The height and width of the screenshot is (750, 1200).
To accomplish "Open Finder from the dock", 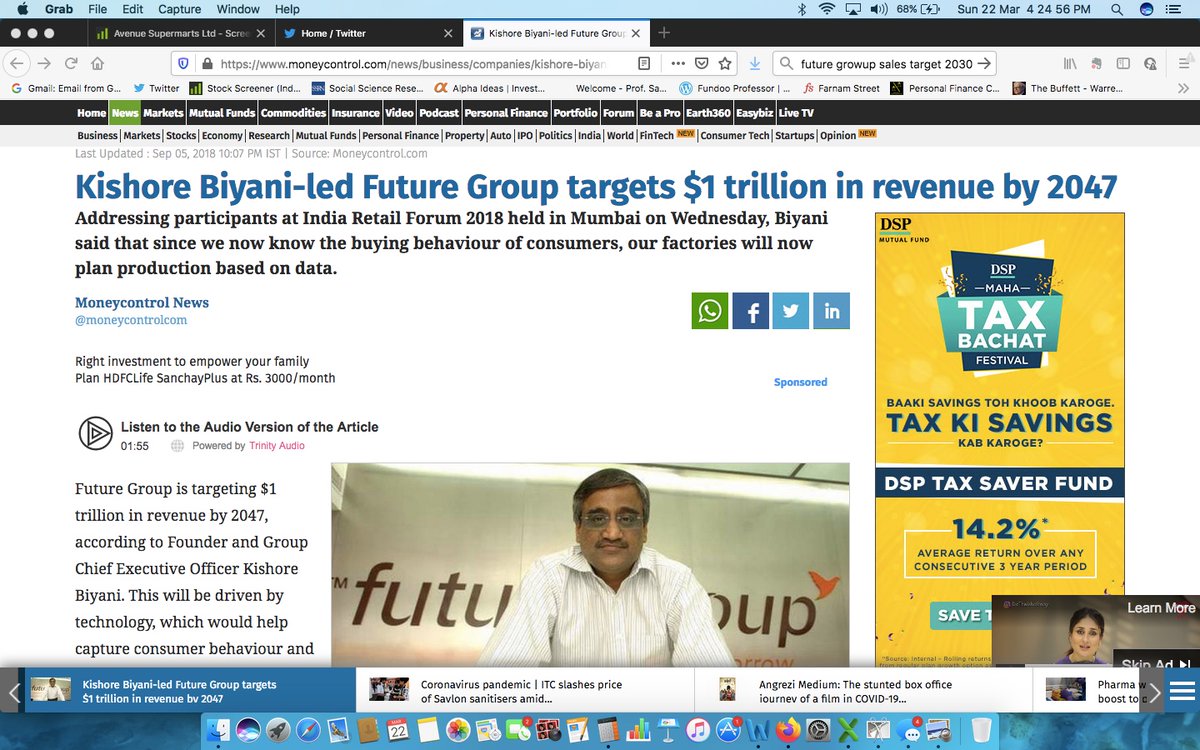I will coord(219,728).
